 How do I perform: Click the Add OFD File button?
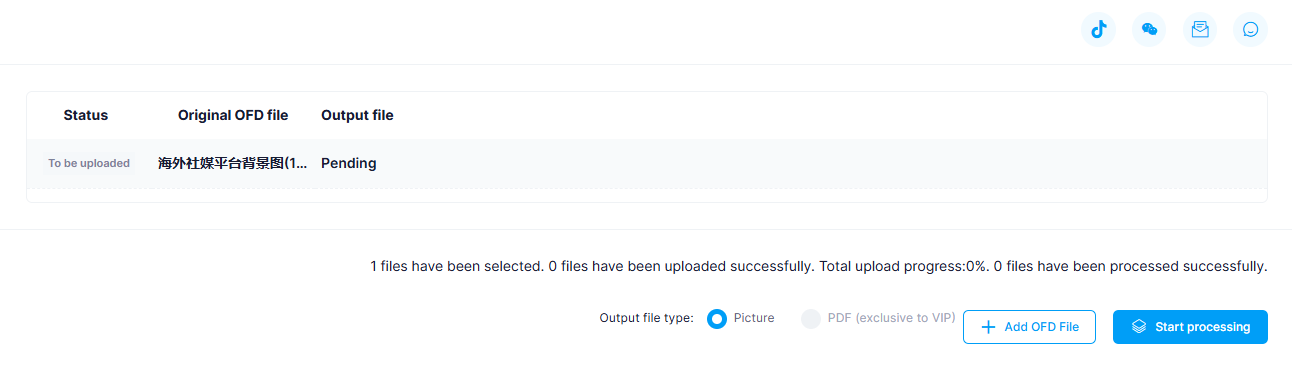pos(1029,327)
